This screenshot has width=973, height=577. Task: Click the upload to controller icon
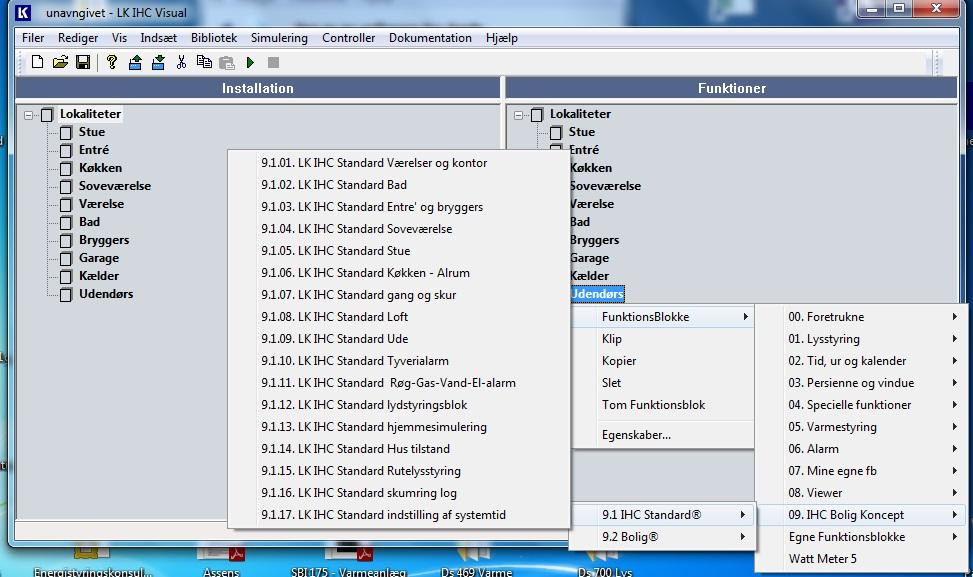coord(136,62)
